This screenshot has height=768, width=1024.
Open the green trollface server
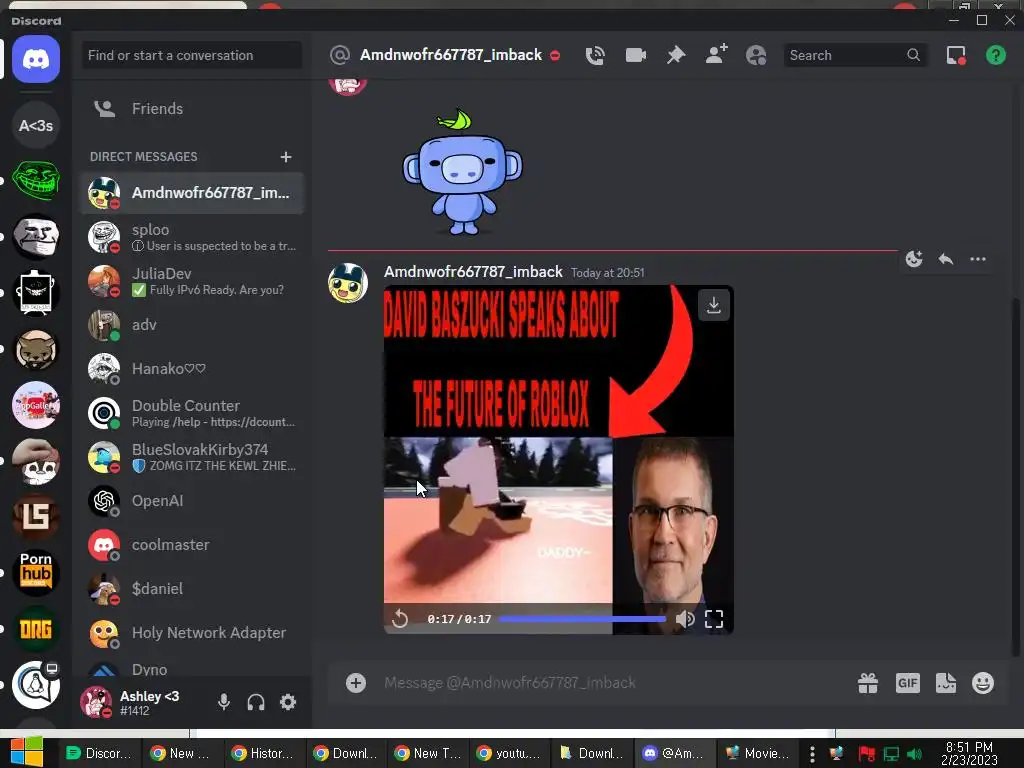pyautogui.click(x=36, y=180)
